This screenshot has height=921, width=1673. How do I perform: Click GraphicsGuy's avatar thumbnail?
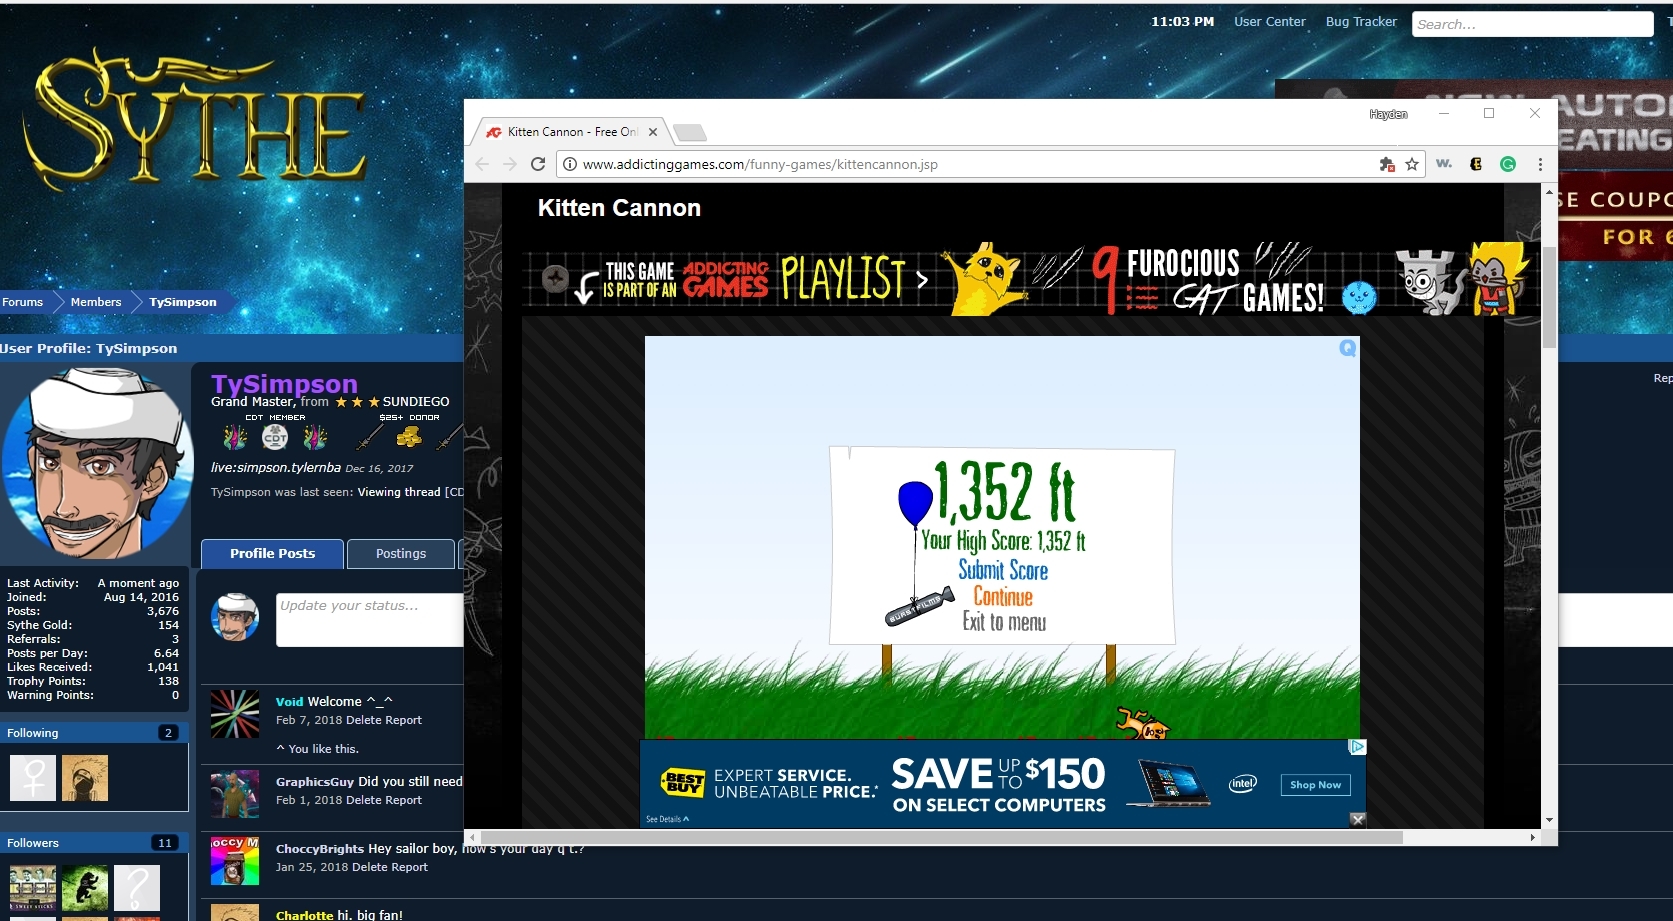coord(235,794)
